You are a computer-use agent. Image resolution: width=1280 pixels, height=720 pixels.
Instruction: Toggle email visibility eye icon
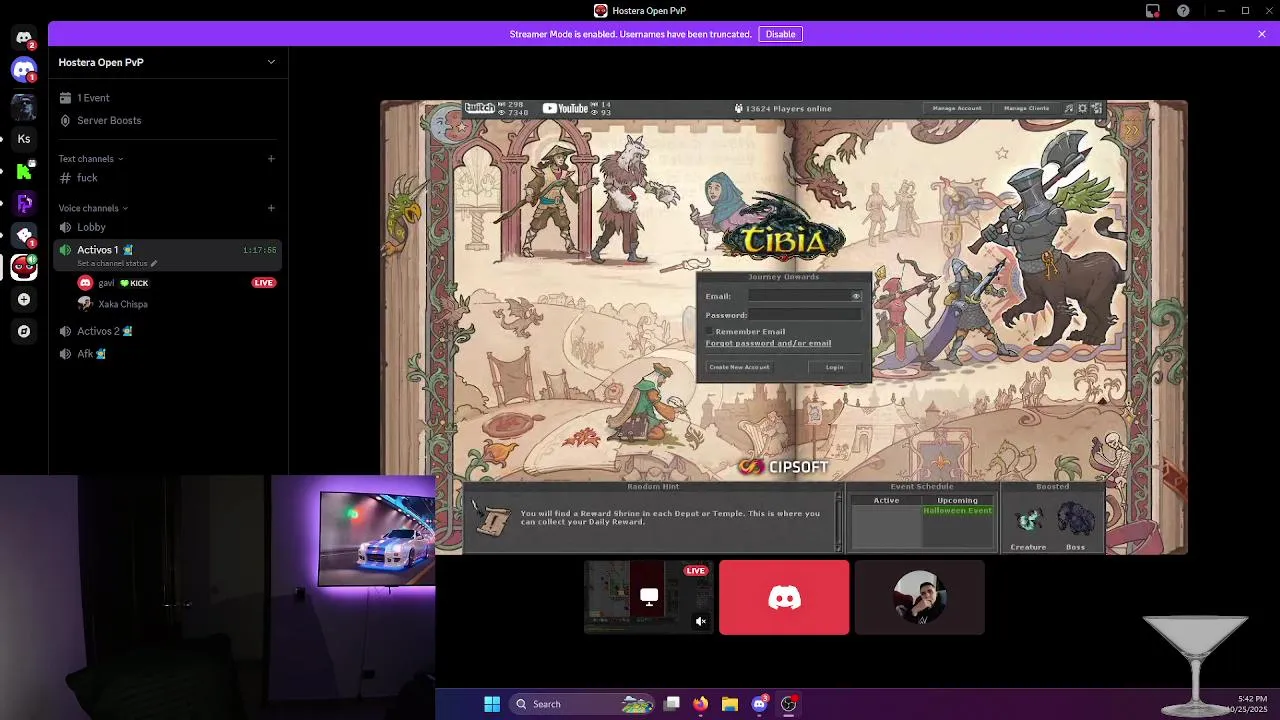(856, 296)
